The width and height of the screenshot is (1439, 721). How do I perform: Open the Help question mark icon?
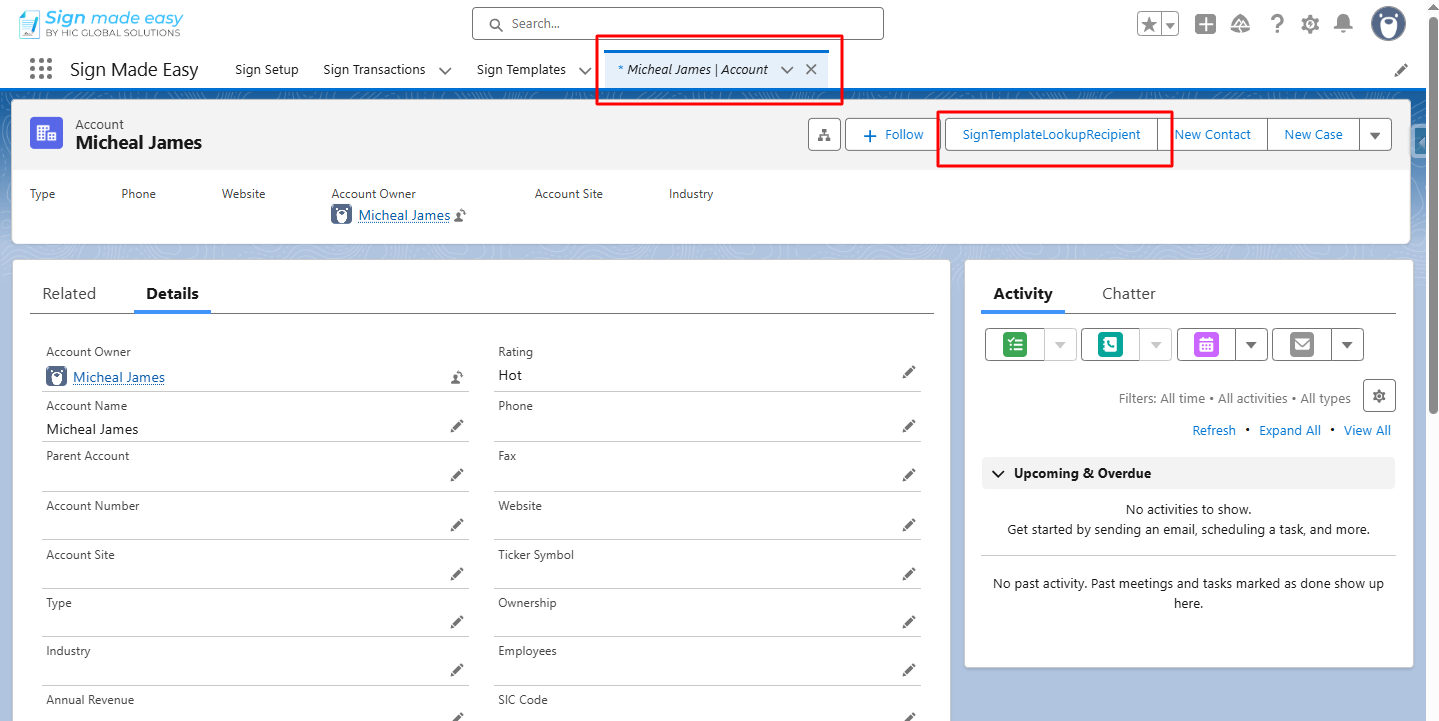1277,24
